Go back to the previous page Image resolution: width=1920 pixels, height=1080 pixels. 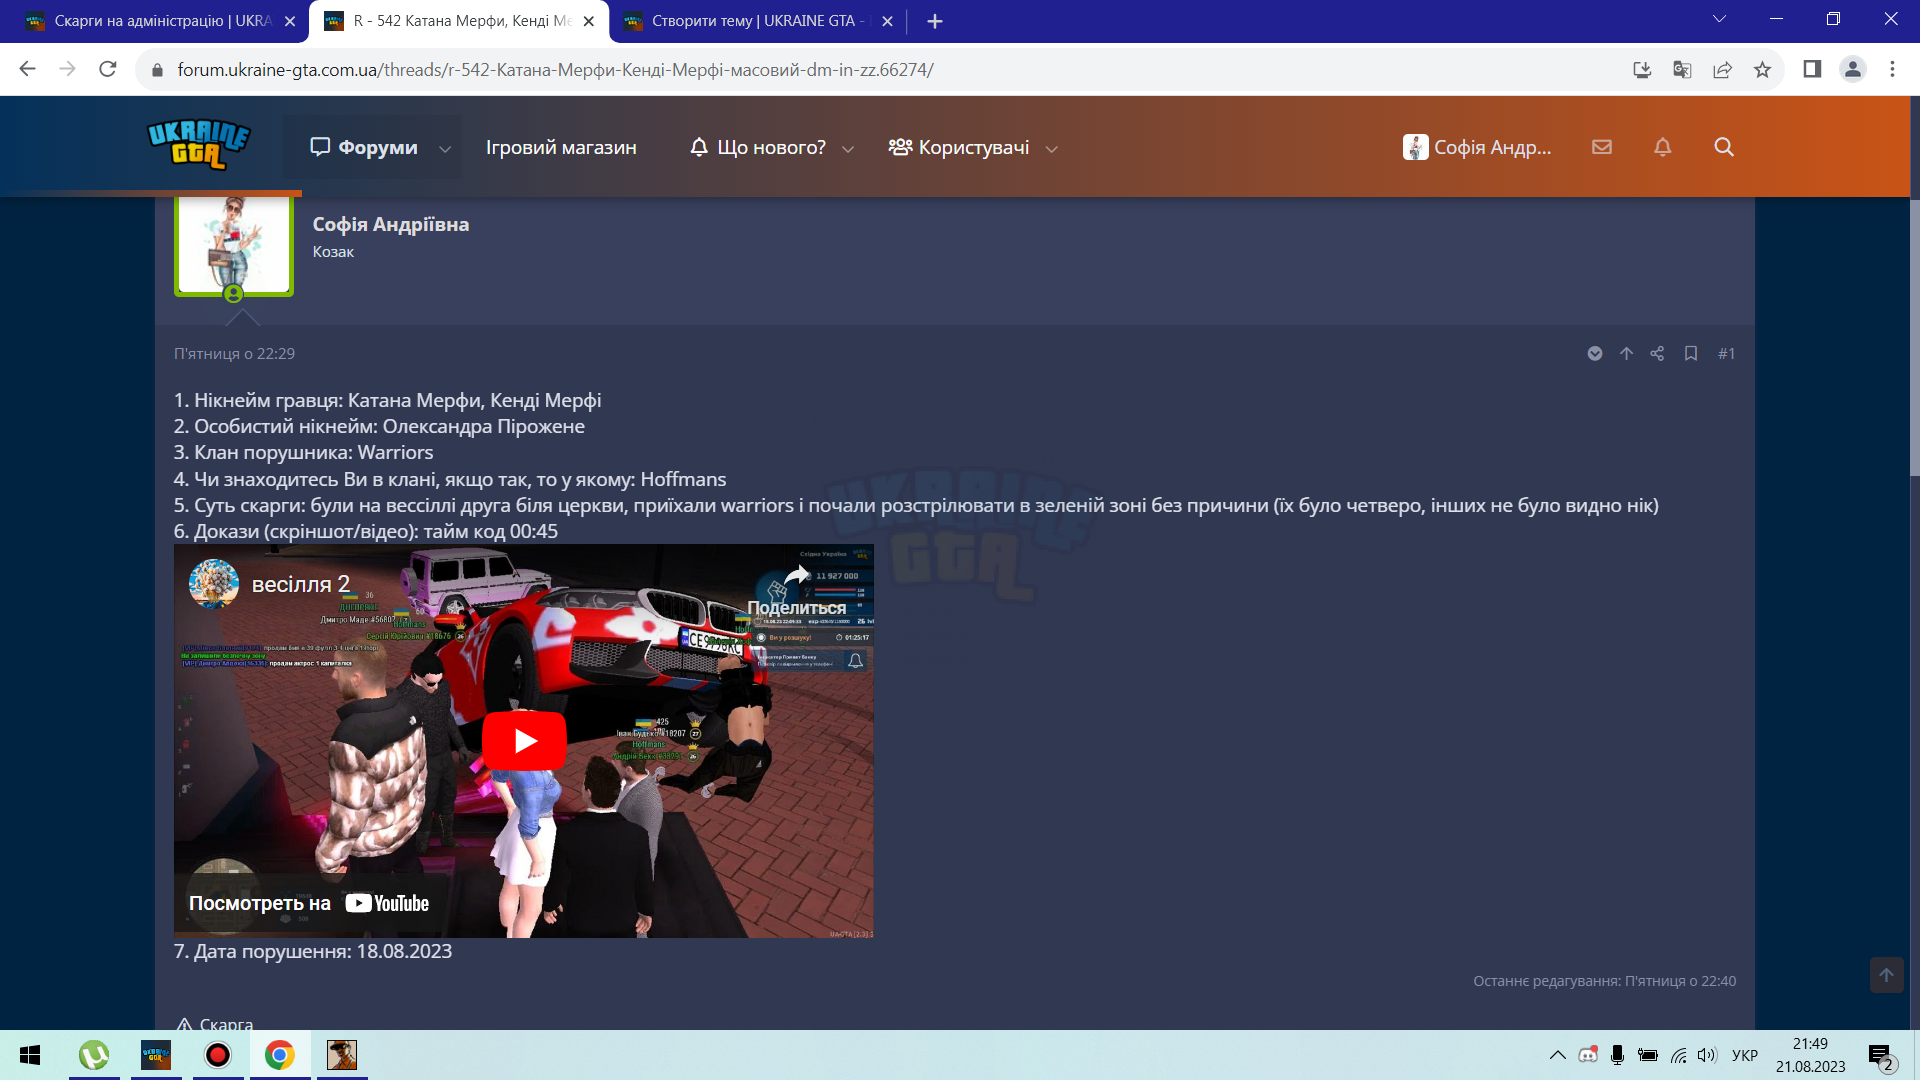coord(27,69)
